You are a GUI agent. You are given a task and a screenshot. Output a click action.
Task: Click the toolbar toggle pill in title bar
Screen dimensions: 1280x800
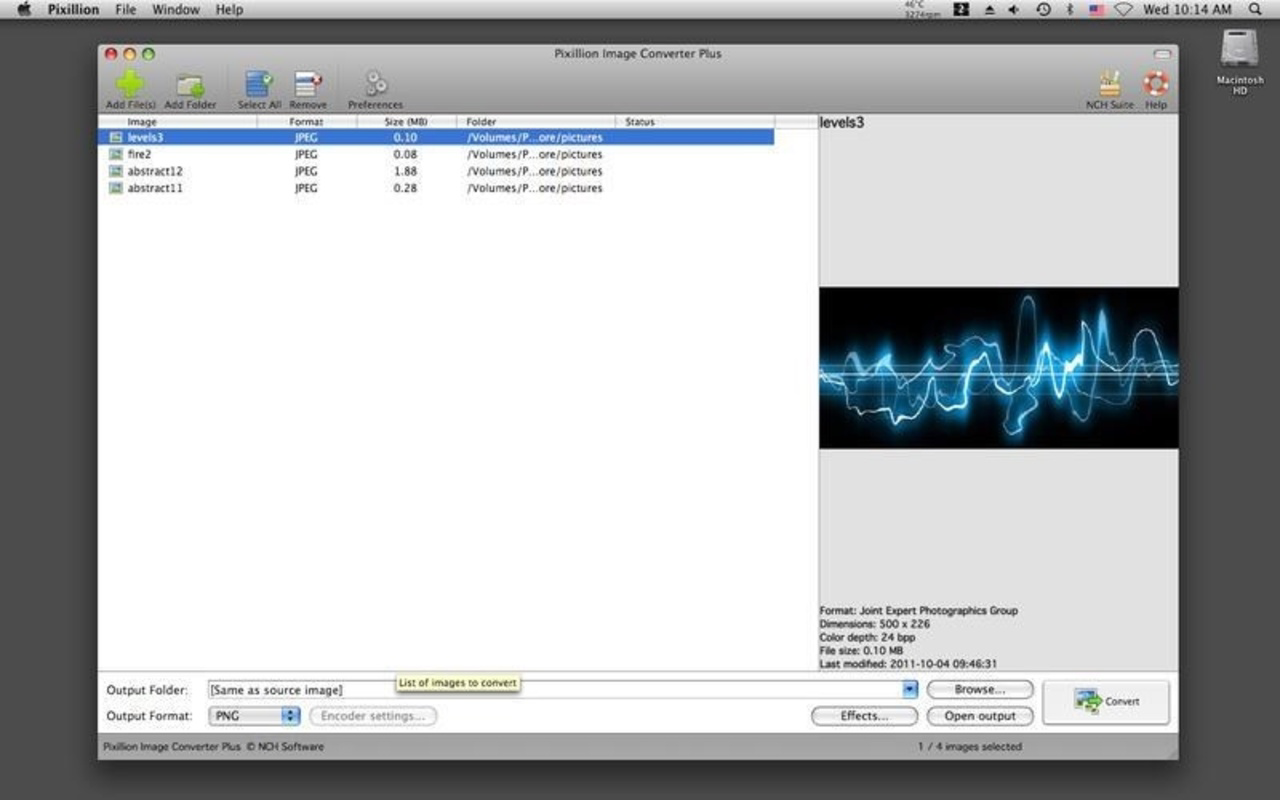tap(1161, 54)
